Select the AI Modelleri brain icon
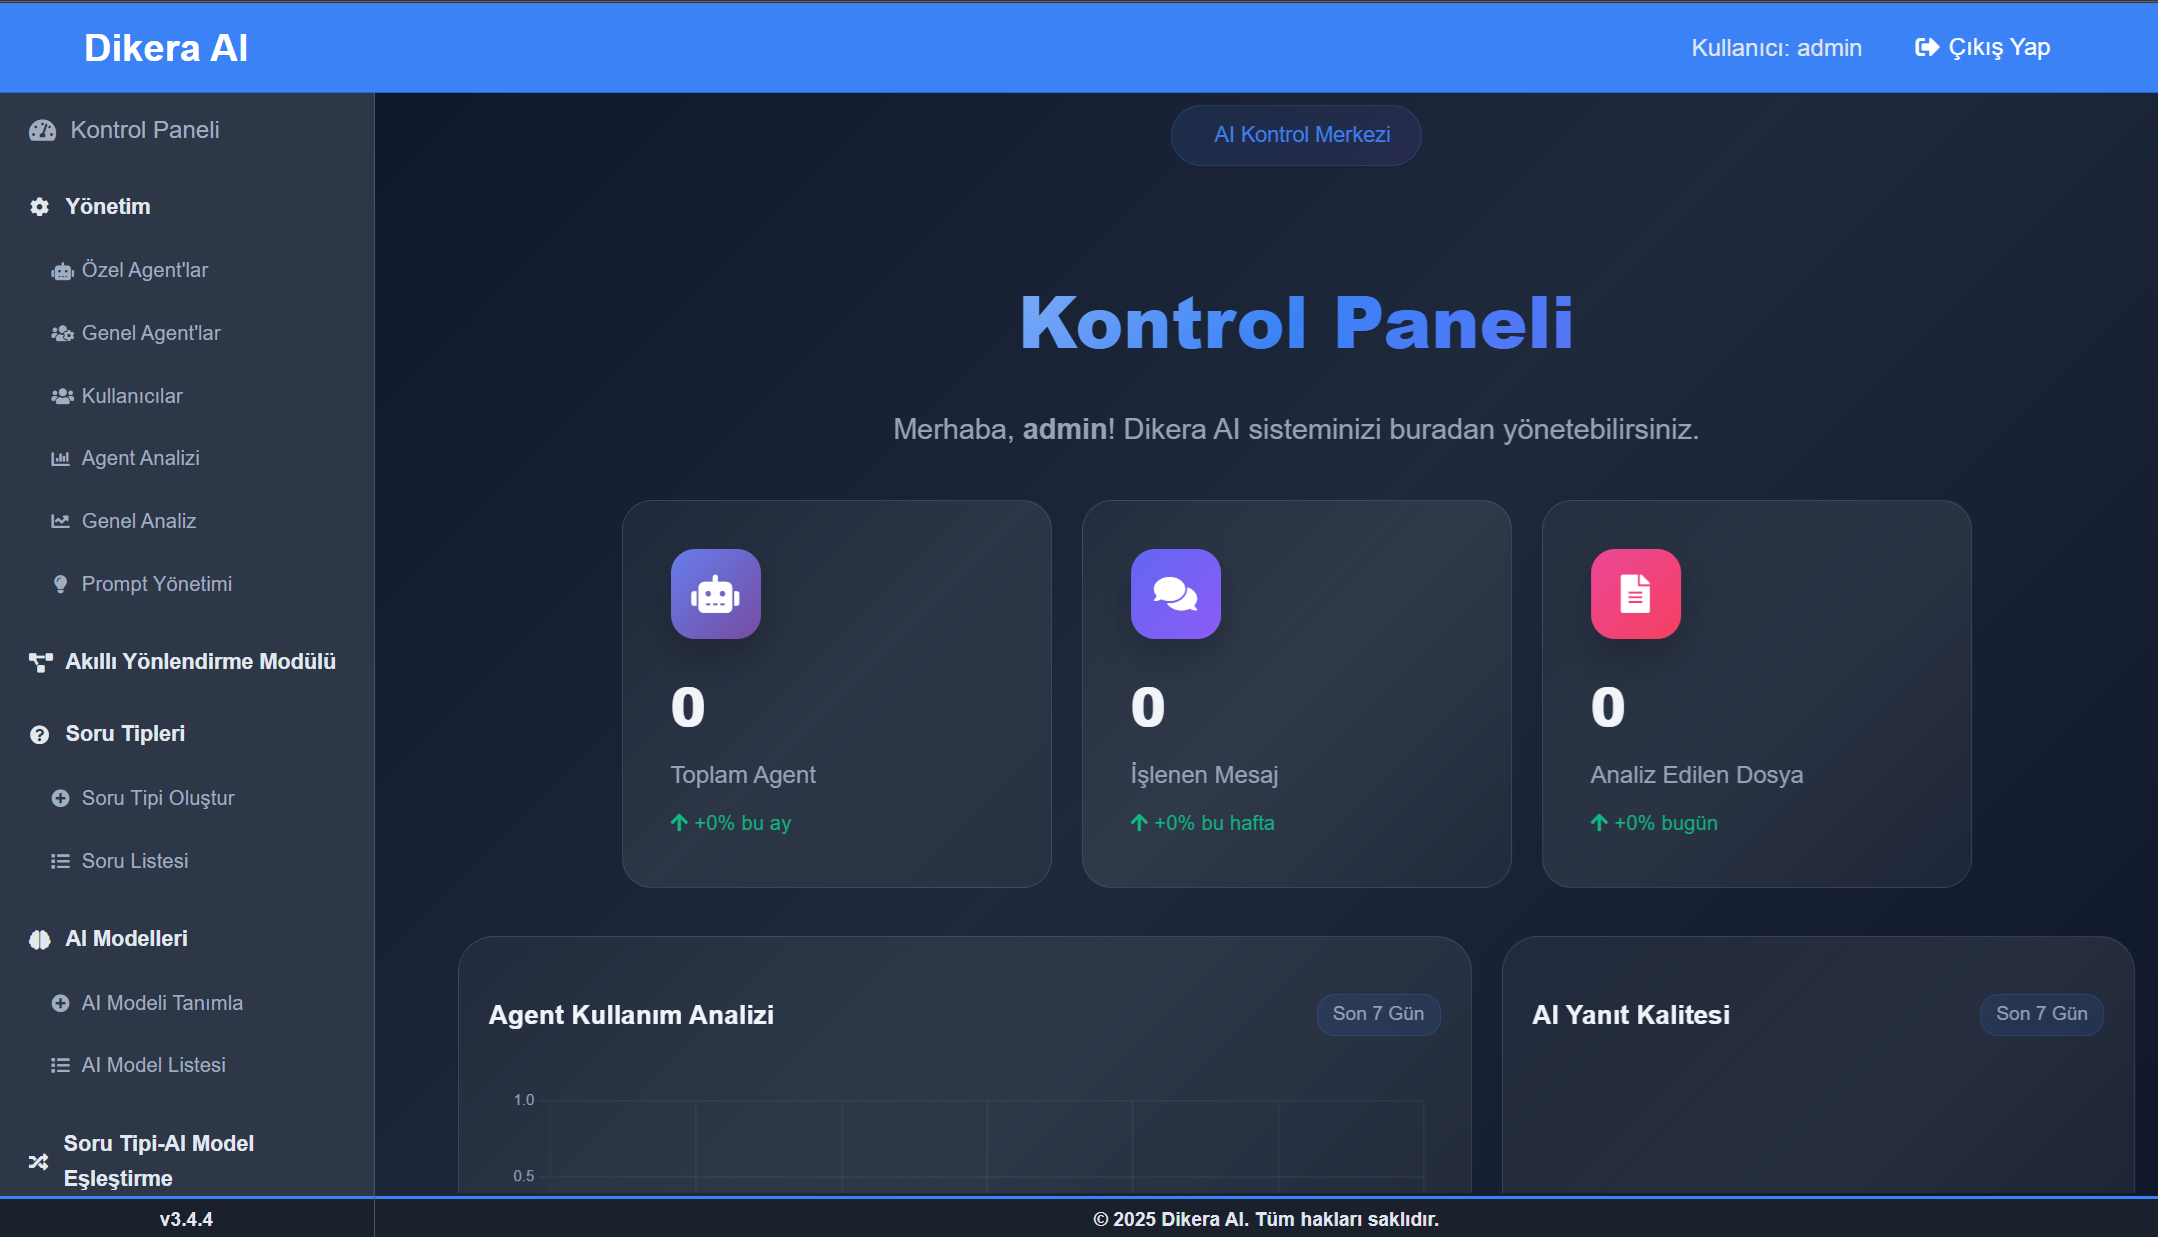Viewport: 2158px width, 1237px height. 39,939
